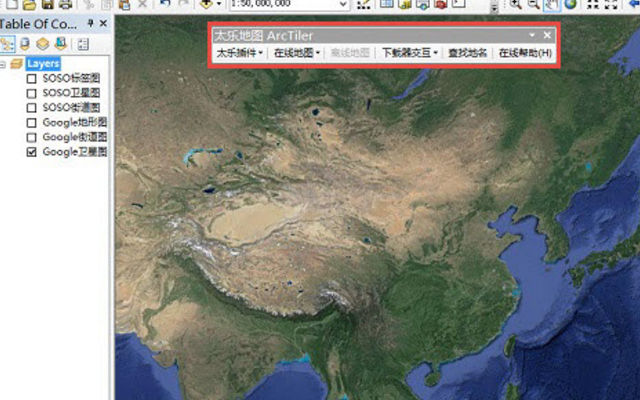Enable the SOSO标签图 layer checkbox
This screenshot has width=640, height=400.
pos(31,78)
